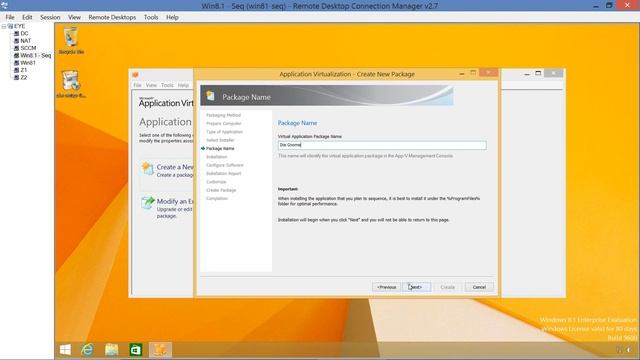
Task: Click the Installation Report wizard step
Action: click(224, 173)
